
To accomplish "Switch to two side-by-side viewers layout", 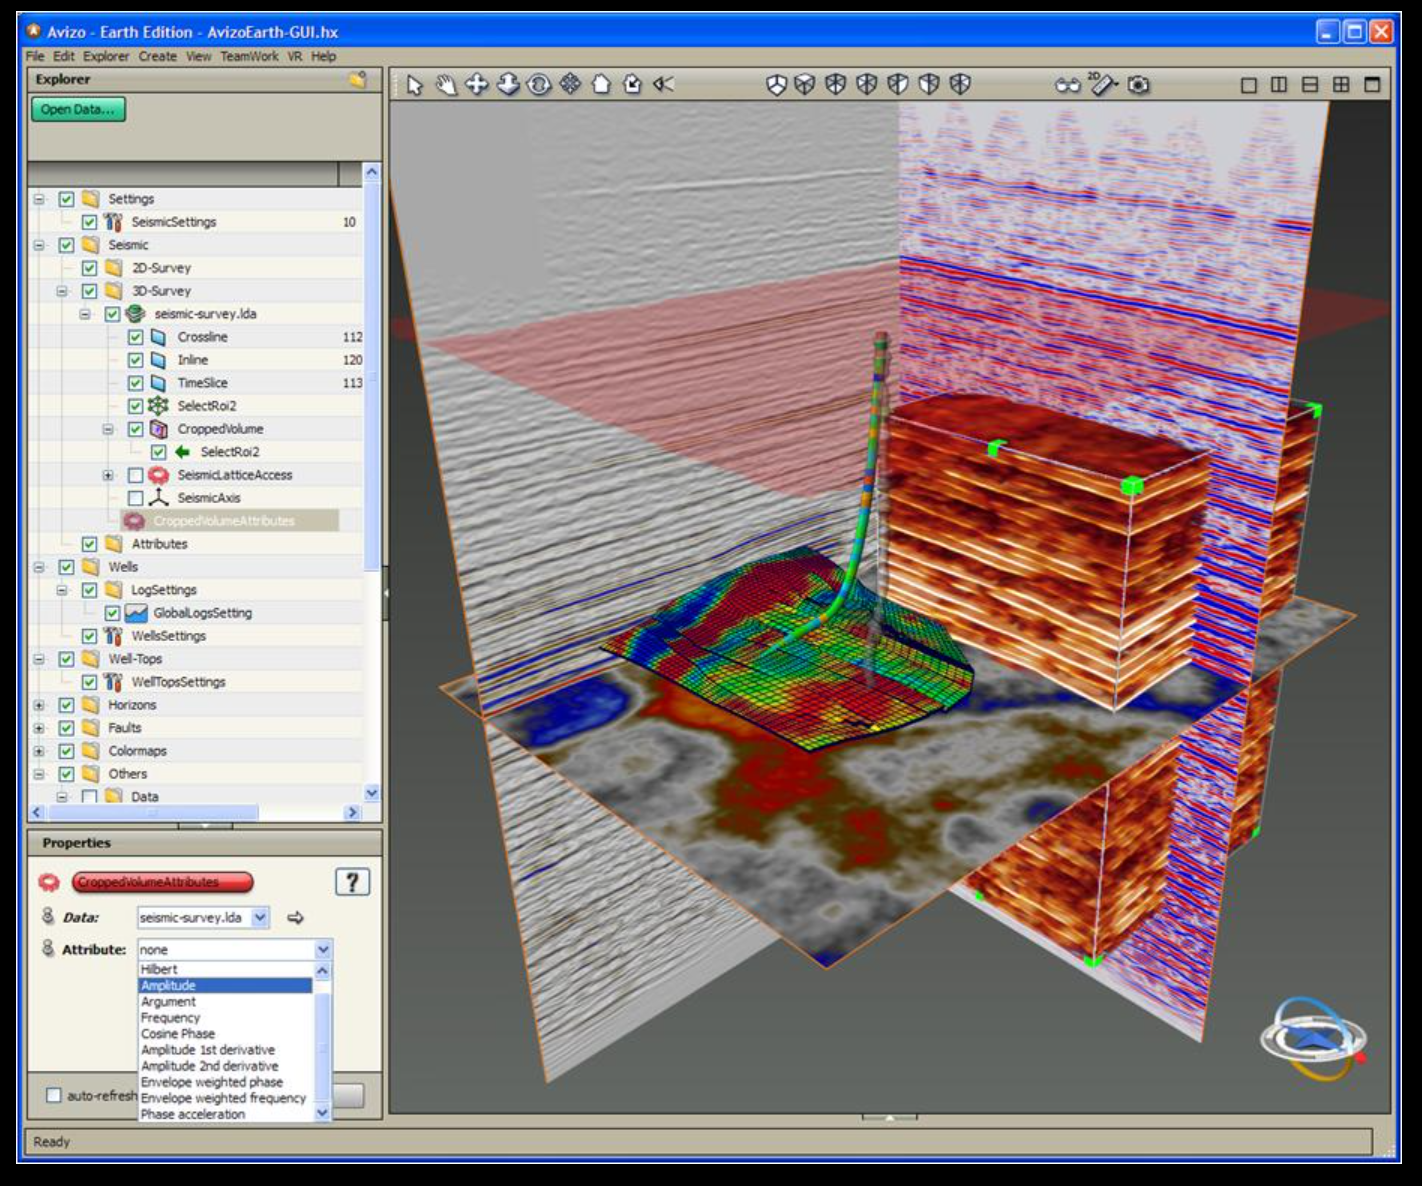I will click(1279, 85).
